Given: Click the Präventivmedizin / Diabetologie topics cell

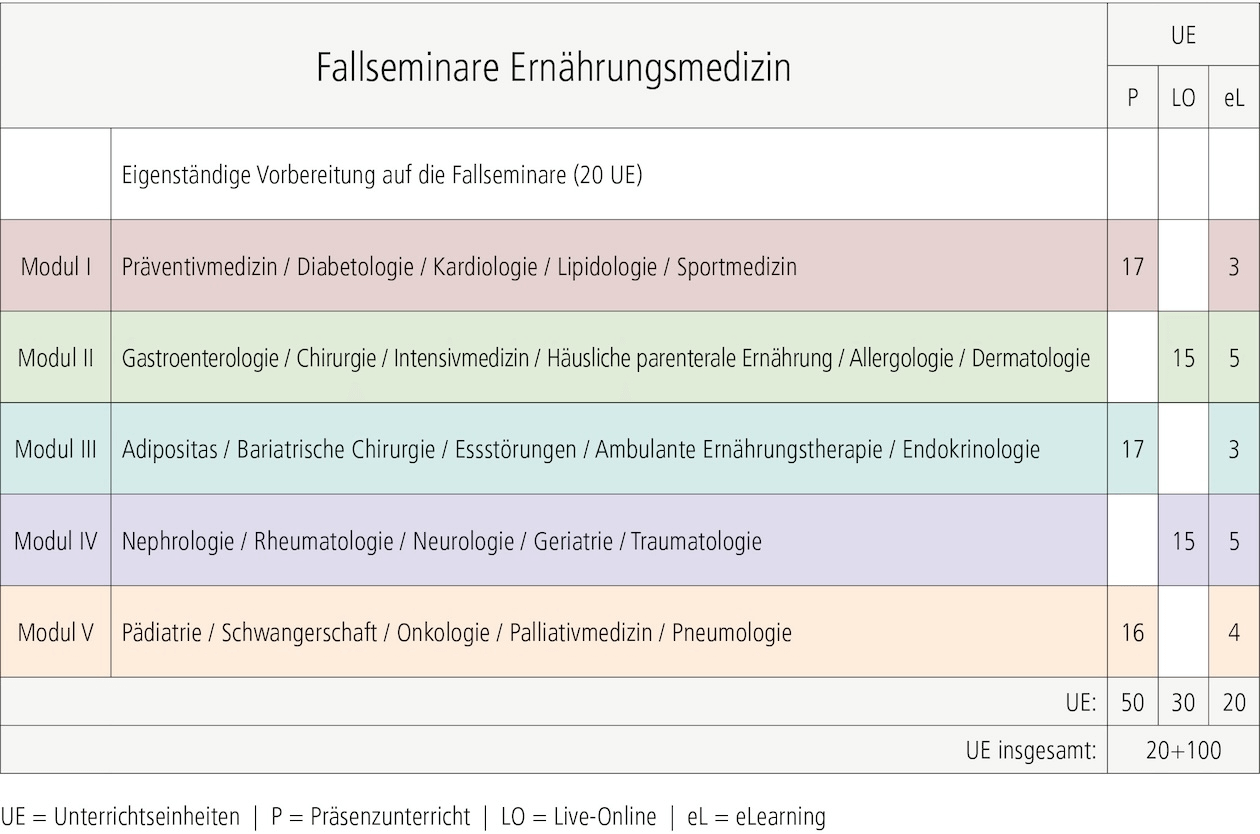Looking at the screenshot, I should (x=459, y=267).
